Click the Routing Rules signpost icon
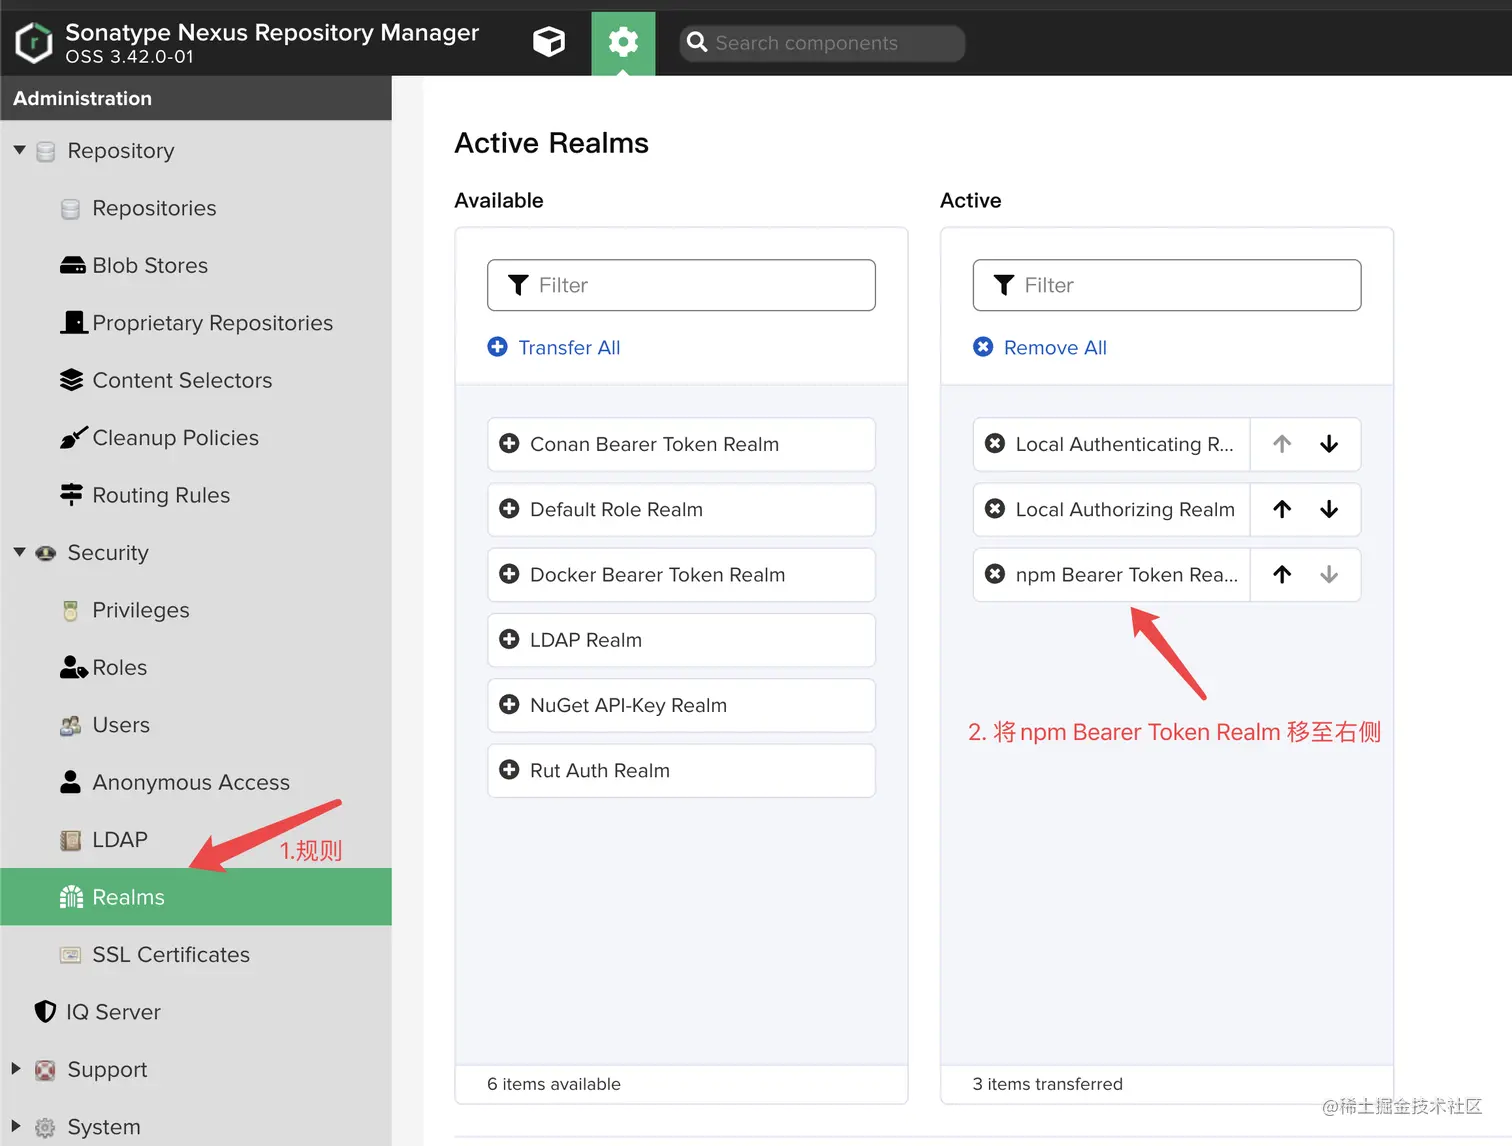Image resolution: width=1512 pixels, height=1146 pixels. point(71,495)
